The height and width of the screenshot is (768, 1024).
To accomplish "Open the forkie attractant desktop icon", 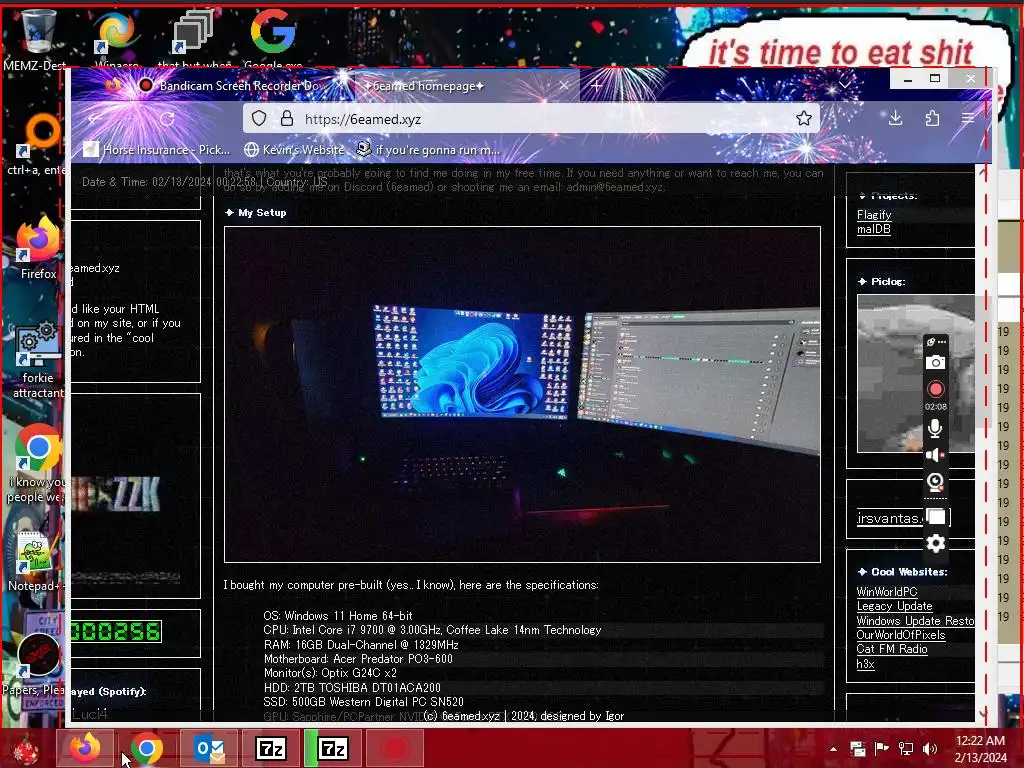I will click(x=38, y=360).
